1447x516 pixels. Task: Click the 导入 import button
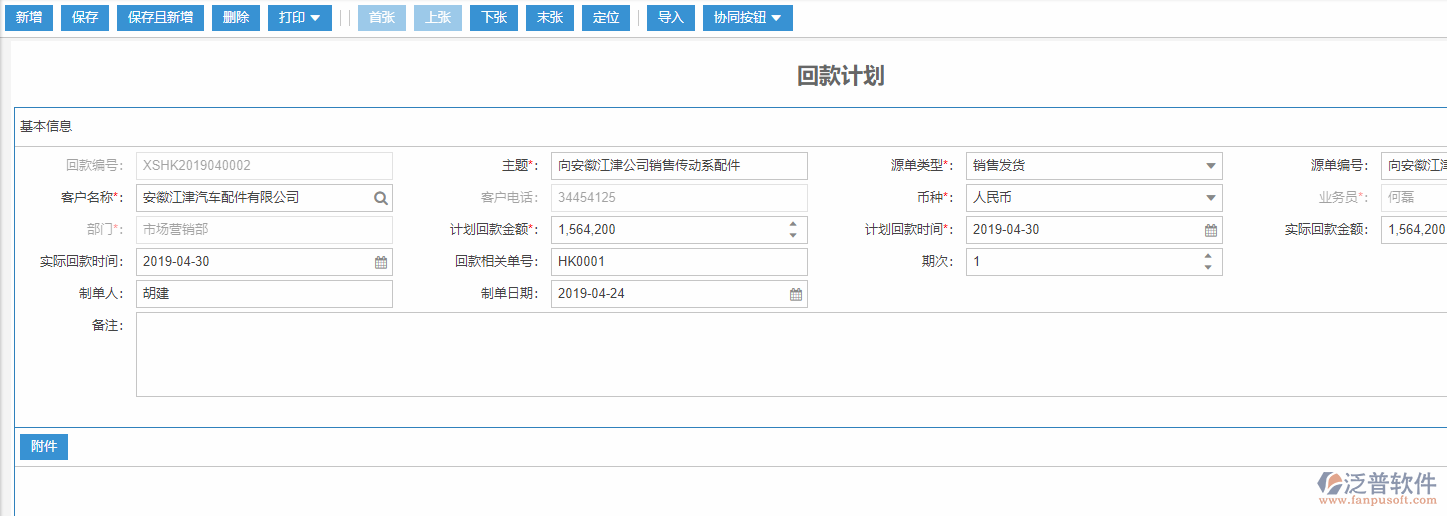[670, 18]
